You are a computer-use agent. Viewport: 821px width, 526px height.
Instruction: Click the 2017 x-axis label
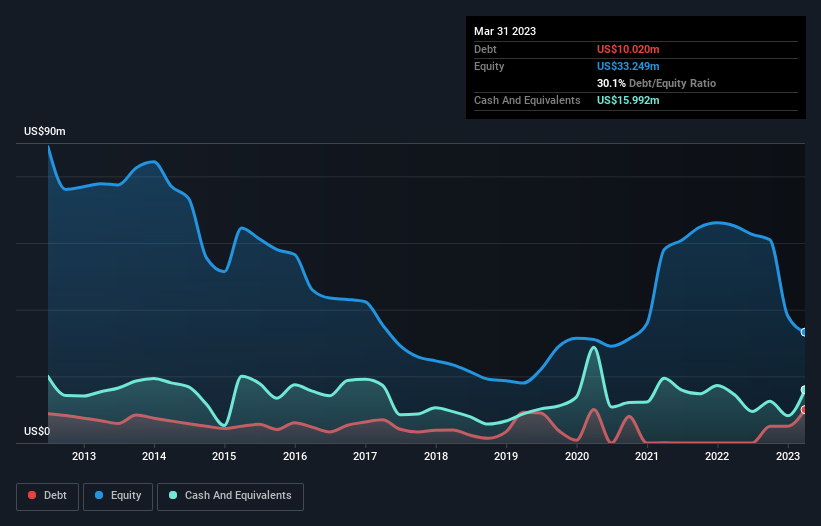tap(365, 456)
